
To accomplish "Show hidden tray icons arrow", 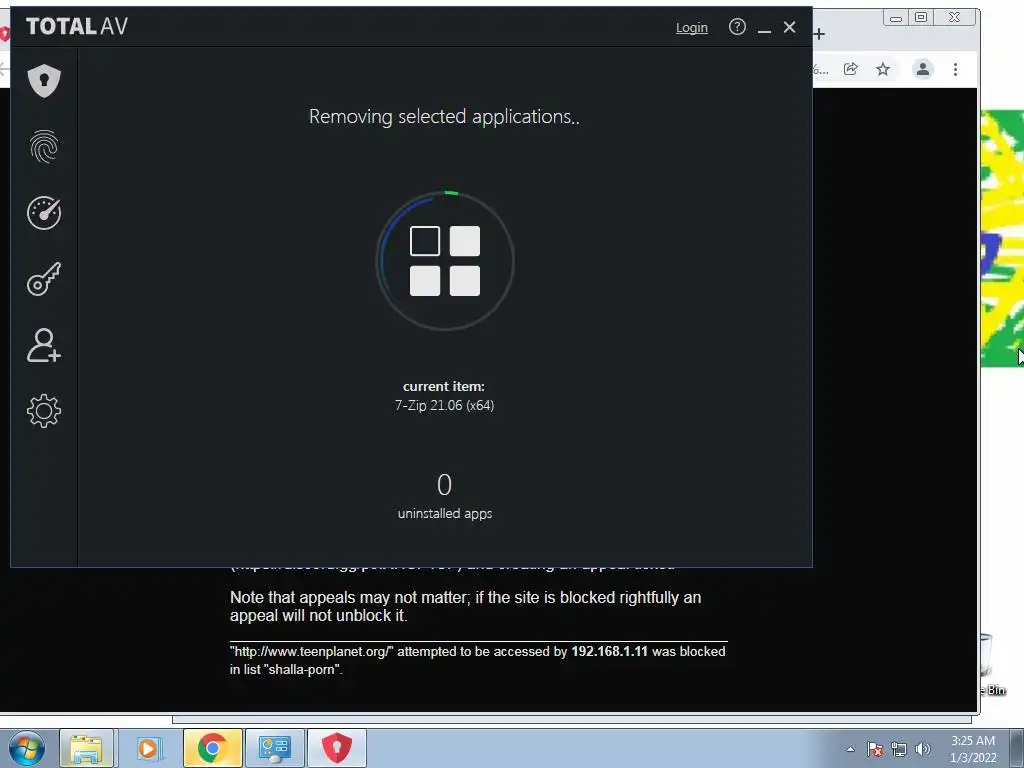I will pos(850,749).
